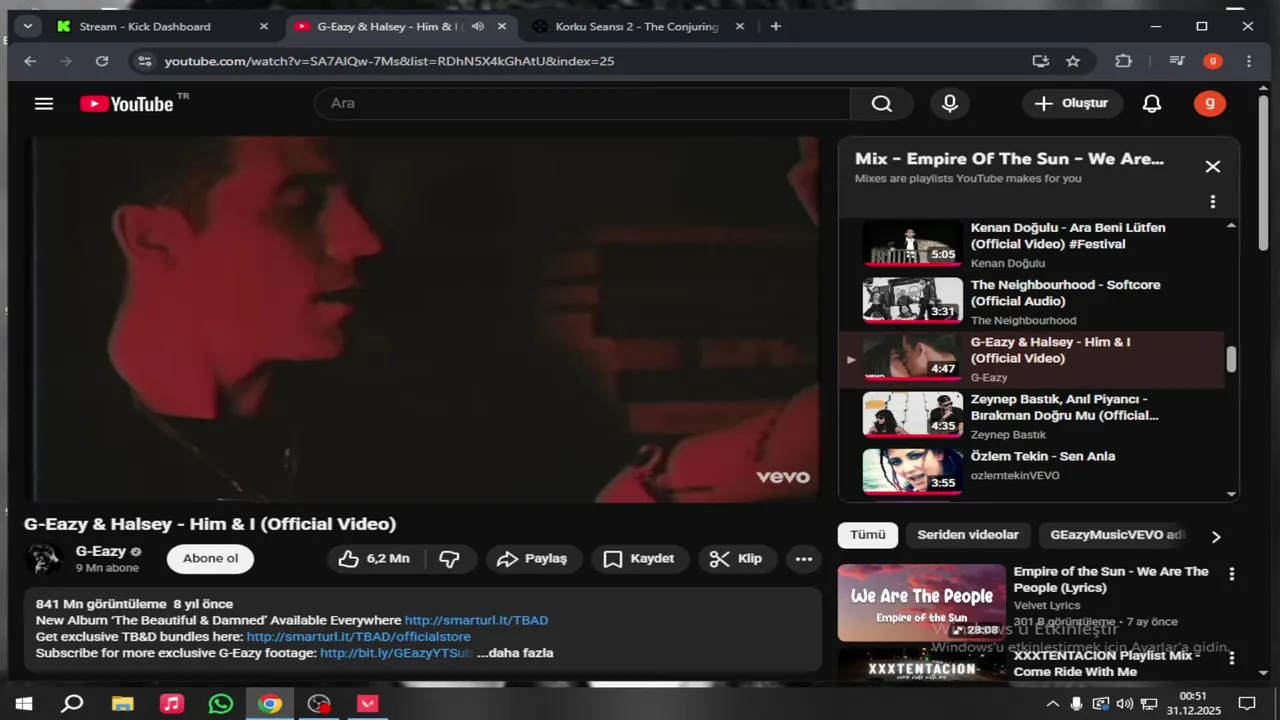1280x720 pixels.
Task: Mute the G-Eazy tab audio icon
Action: pyautogui.click(x=478, y=26)
